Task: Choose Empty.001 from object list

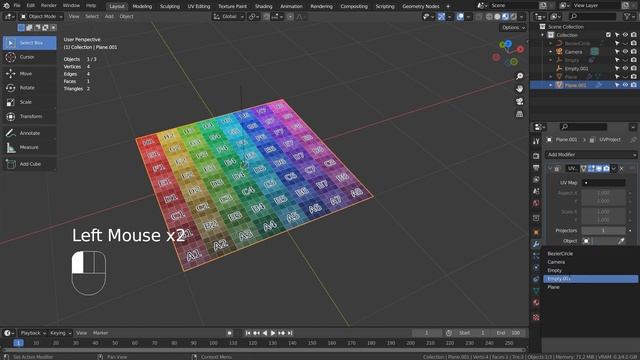Action: coord(590,279)
